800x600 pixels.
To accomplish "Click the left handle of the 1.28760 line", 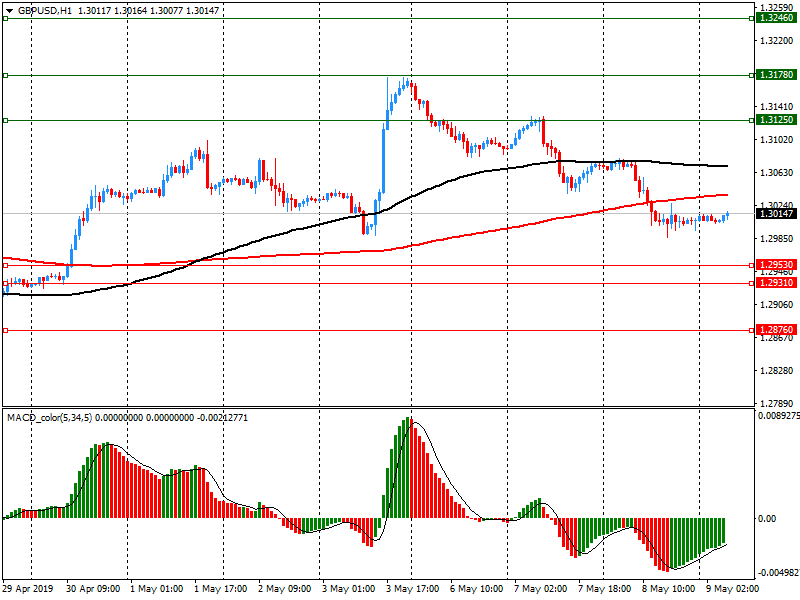I will pyautogui.click(x=5, y=329).
